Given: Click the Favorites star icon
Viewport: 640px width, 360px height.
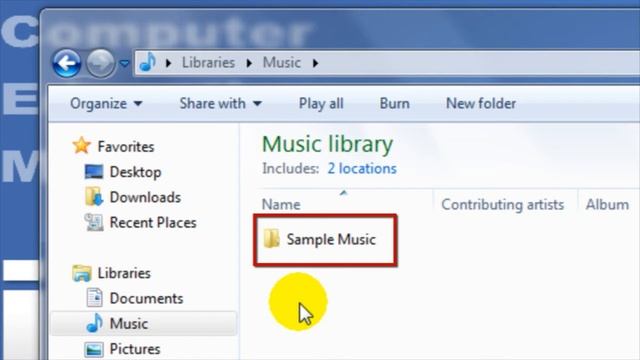Looking at the screenshot, I should (x=81, y=146).
